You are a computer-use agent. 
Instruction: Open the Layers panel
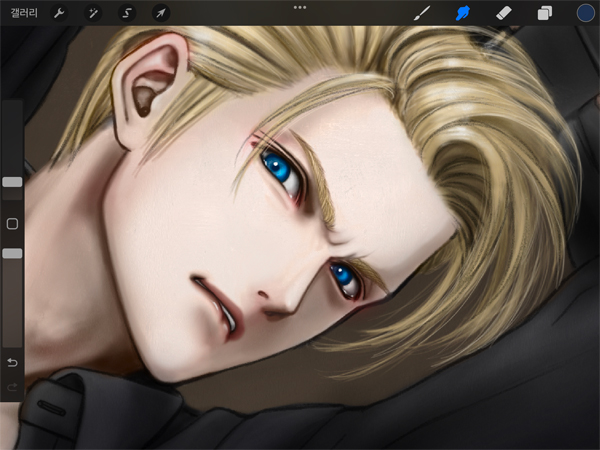(545, 13)
